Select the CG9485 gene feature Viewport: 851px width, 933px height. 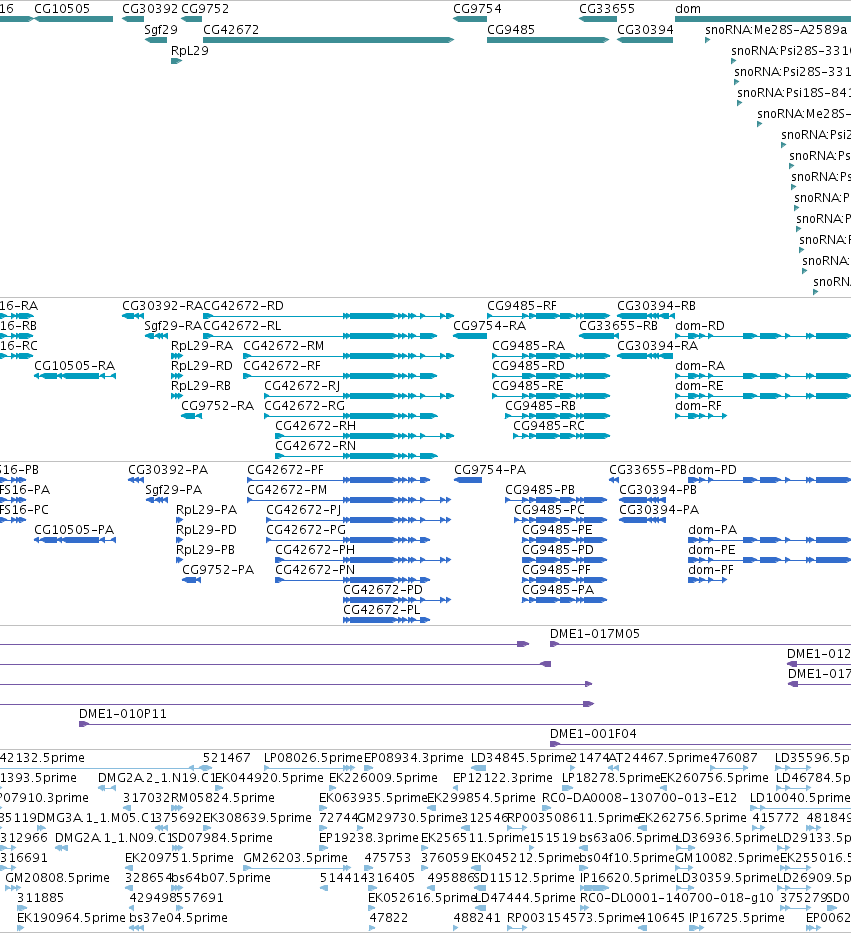coord(548,40)
